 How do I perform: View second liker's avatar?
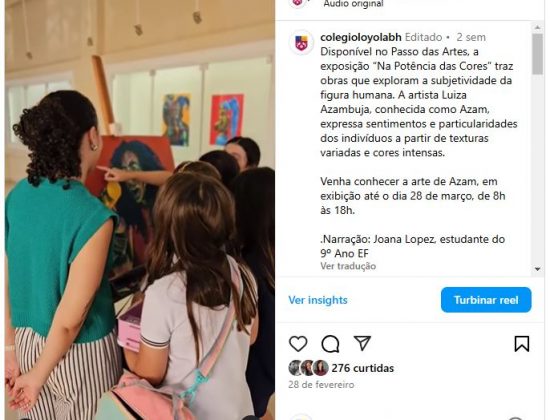308,368
